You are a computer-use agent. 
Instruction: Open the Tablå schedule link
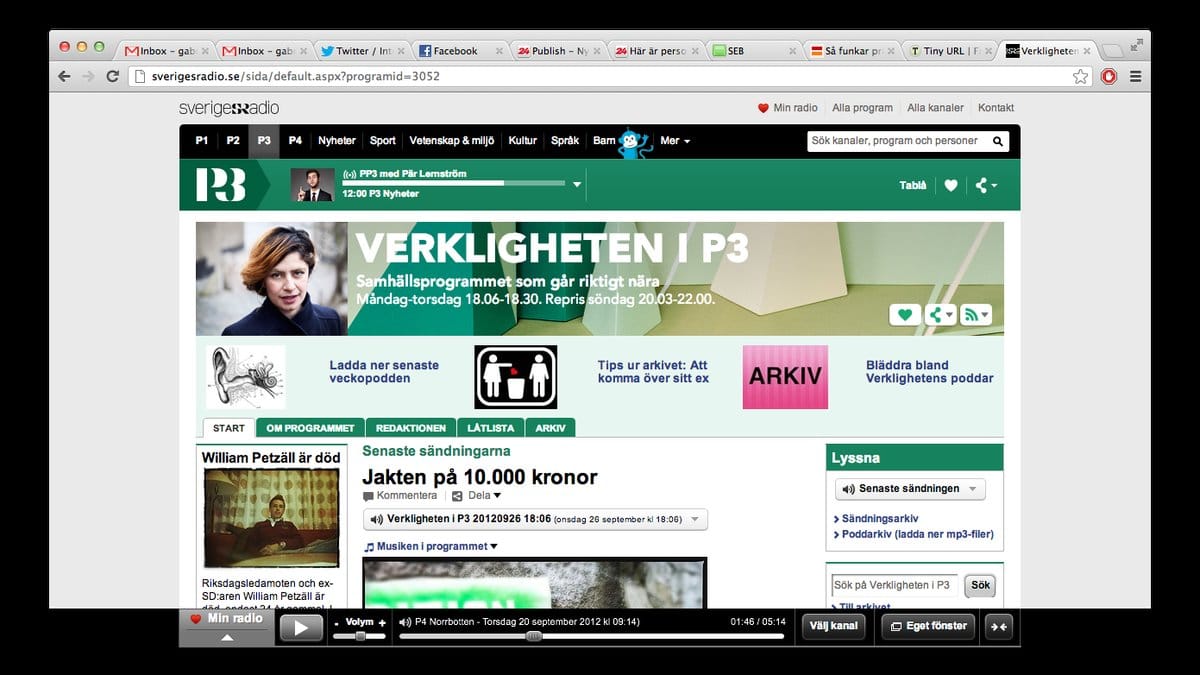pos(913,185)
